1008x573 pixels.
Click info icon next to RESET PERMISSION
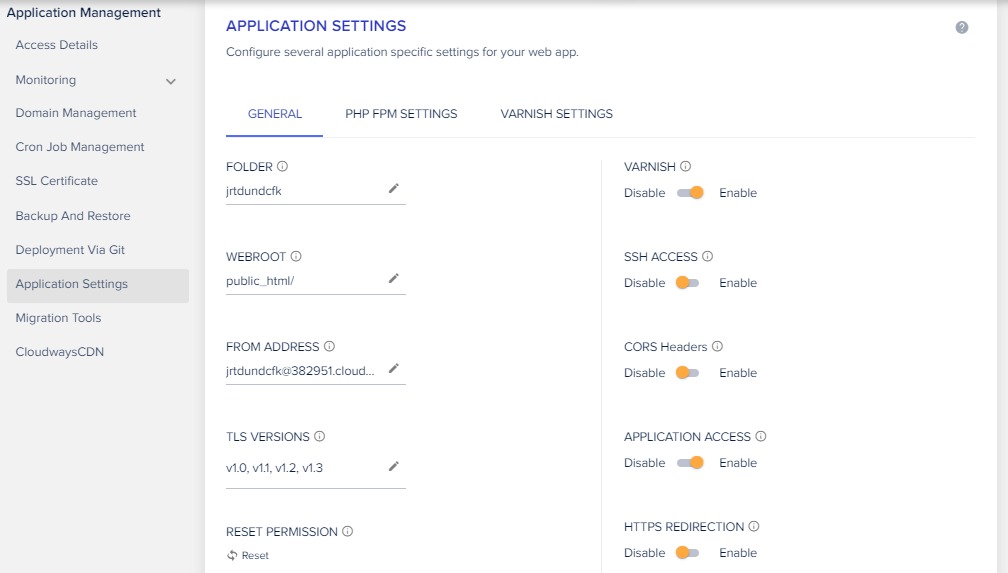coord(348,531)
